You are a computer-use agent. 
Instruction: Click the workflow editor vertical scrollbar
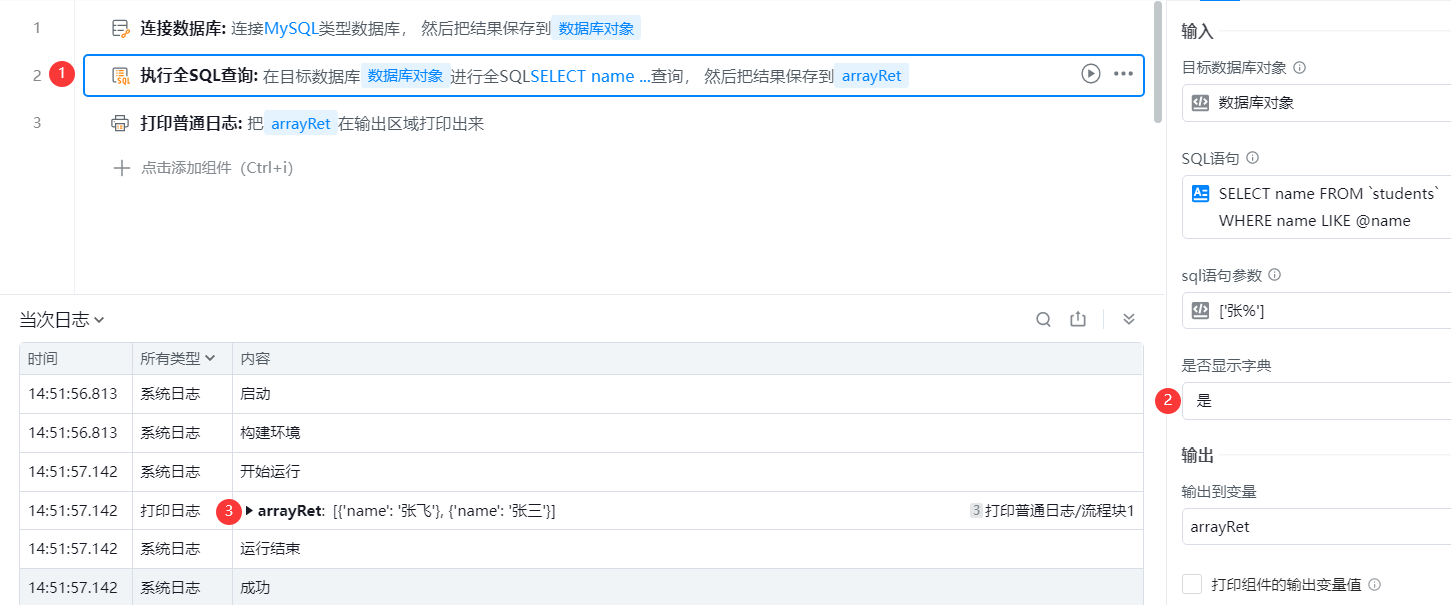click(1158, 60)
